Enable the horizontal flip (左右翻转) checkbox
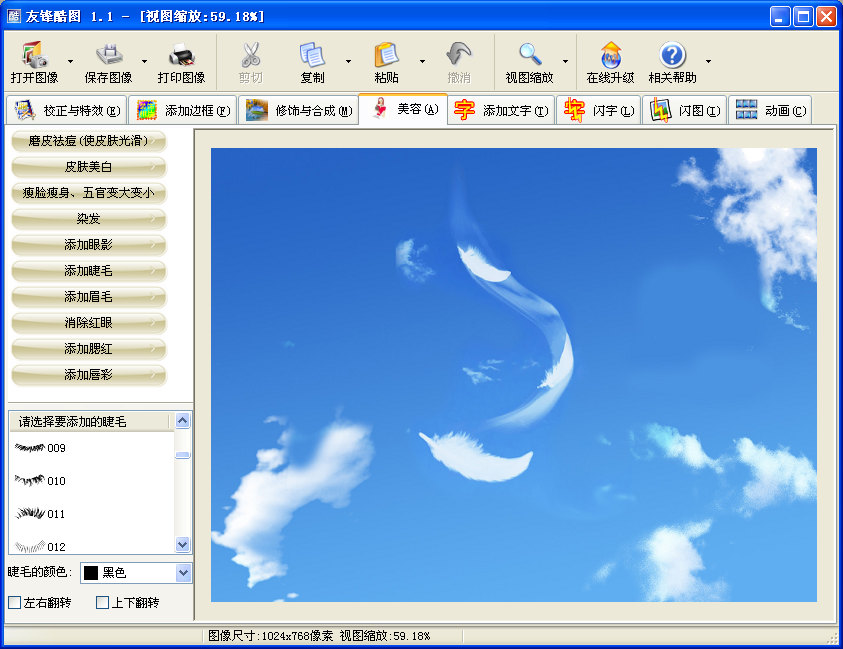This screenshot has height=649, width=843. (14, 603)
